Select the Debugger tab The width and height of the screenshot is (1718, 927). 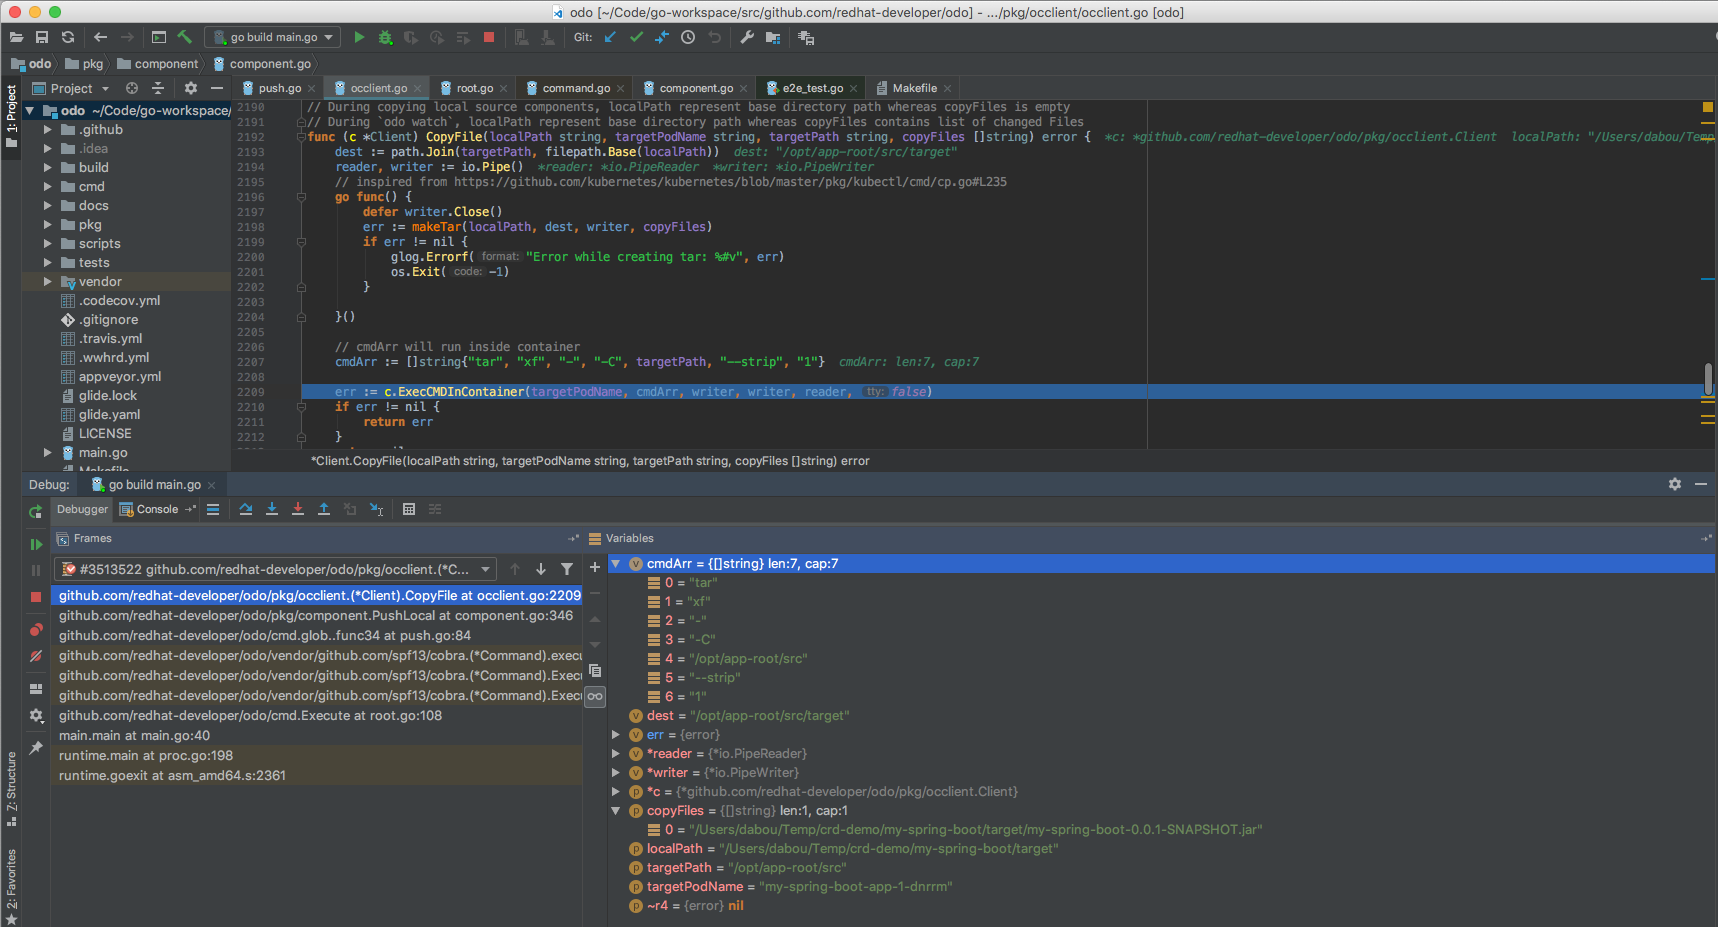point(82,509)
